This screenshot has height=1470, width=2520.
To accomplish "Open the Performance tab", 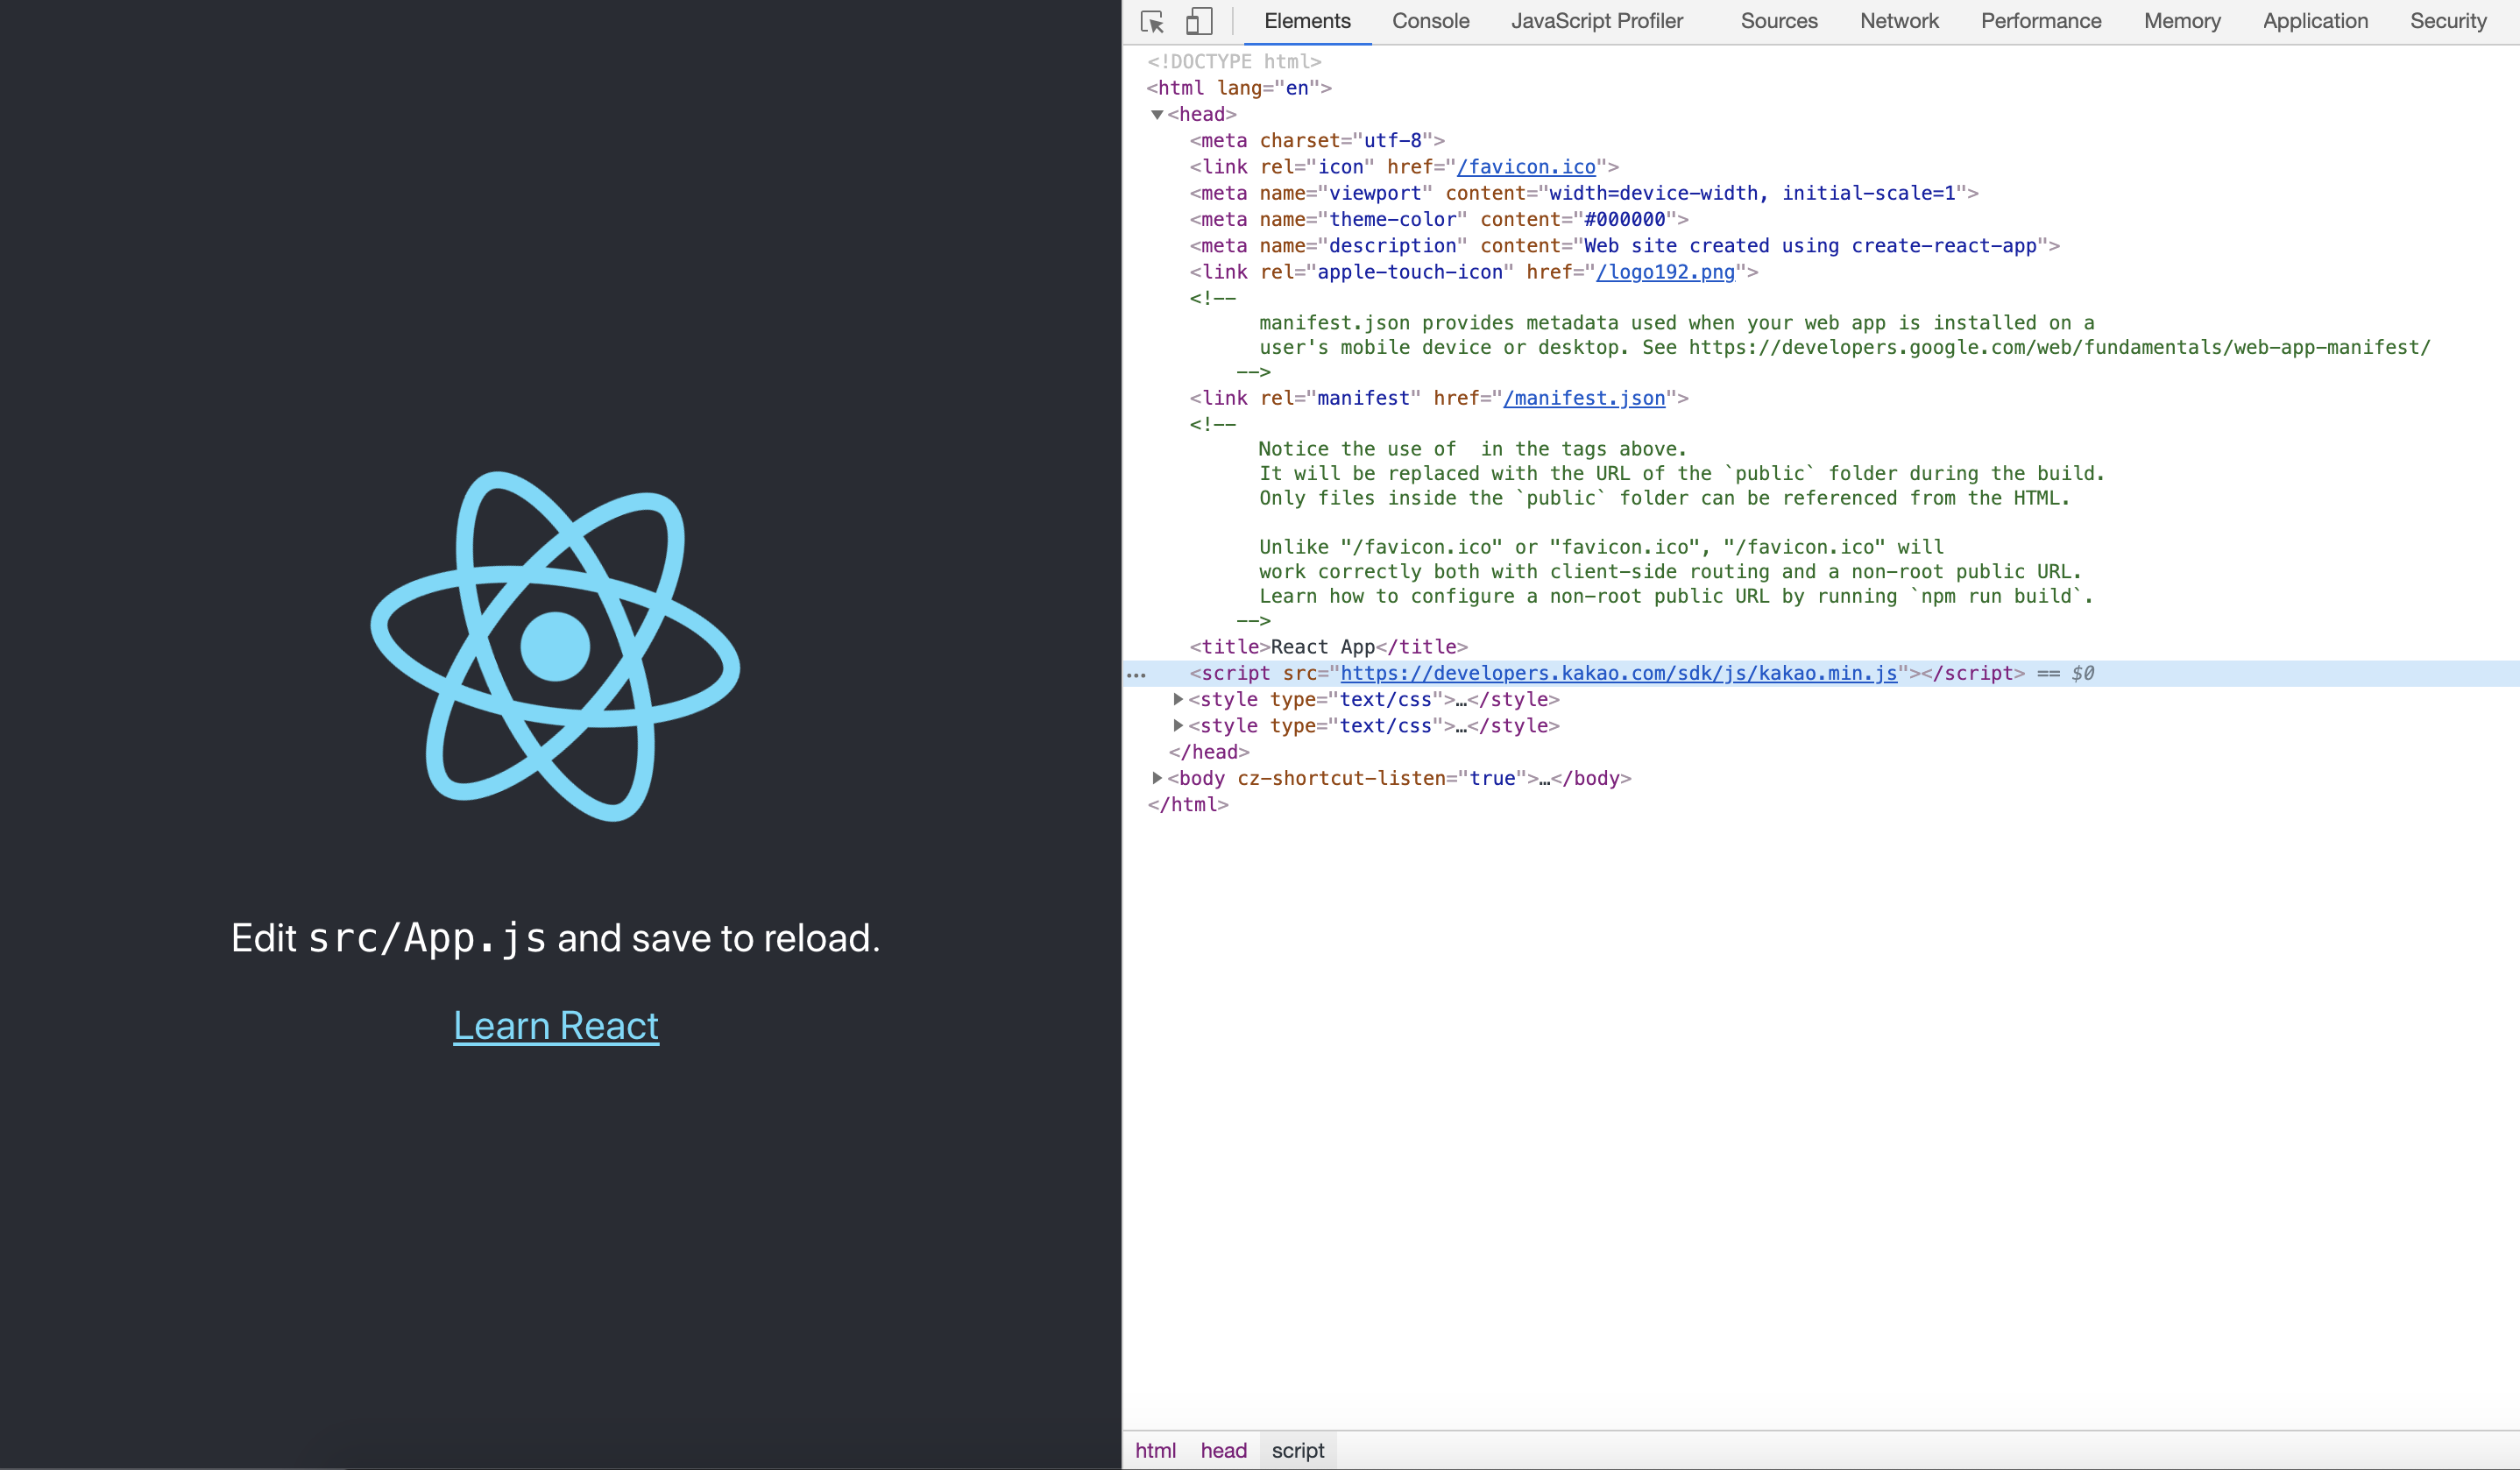I will pos(2041,21).
